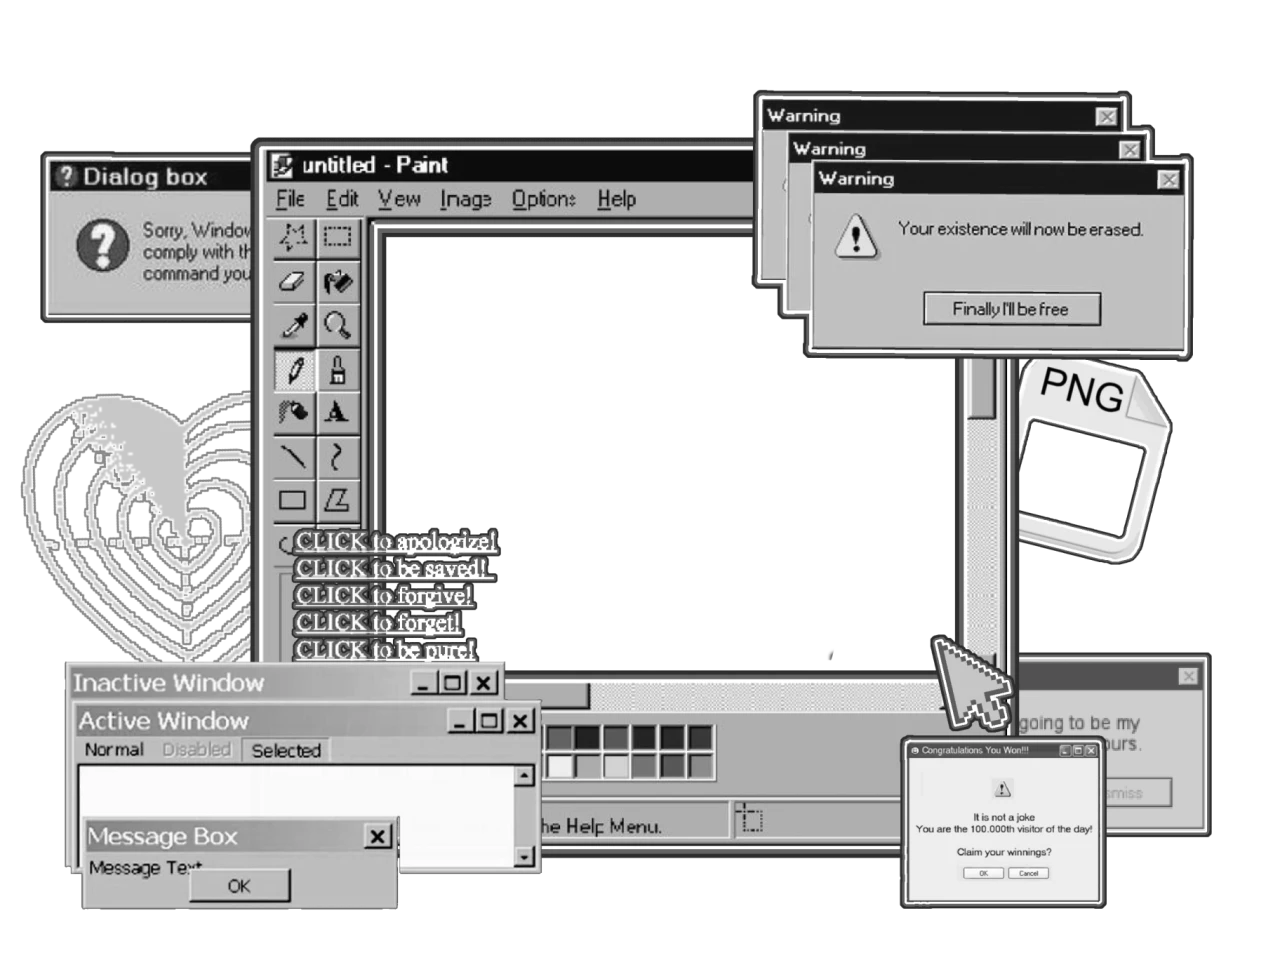This screenshot has height=960, width=1280.
Task: Click the 'Finally I'll be free' button
Action: click(1011, 309)
